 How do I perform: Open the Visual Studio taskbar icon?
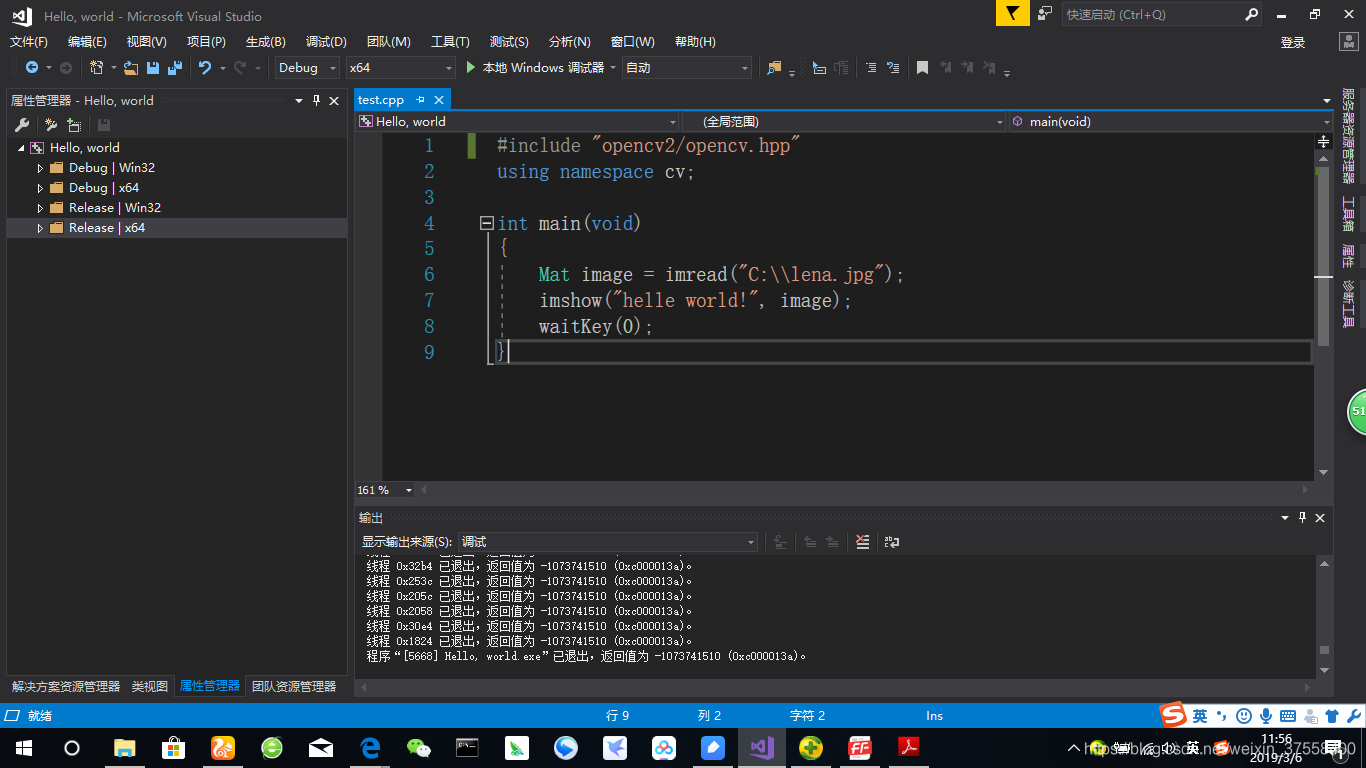(x=761, y=747)
